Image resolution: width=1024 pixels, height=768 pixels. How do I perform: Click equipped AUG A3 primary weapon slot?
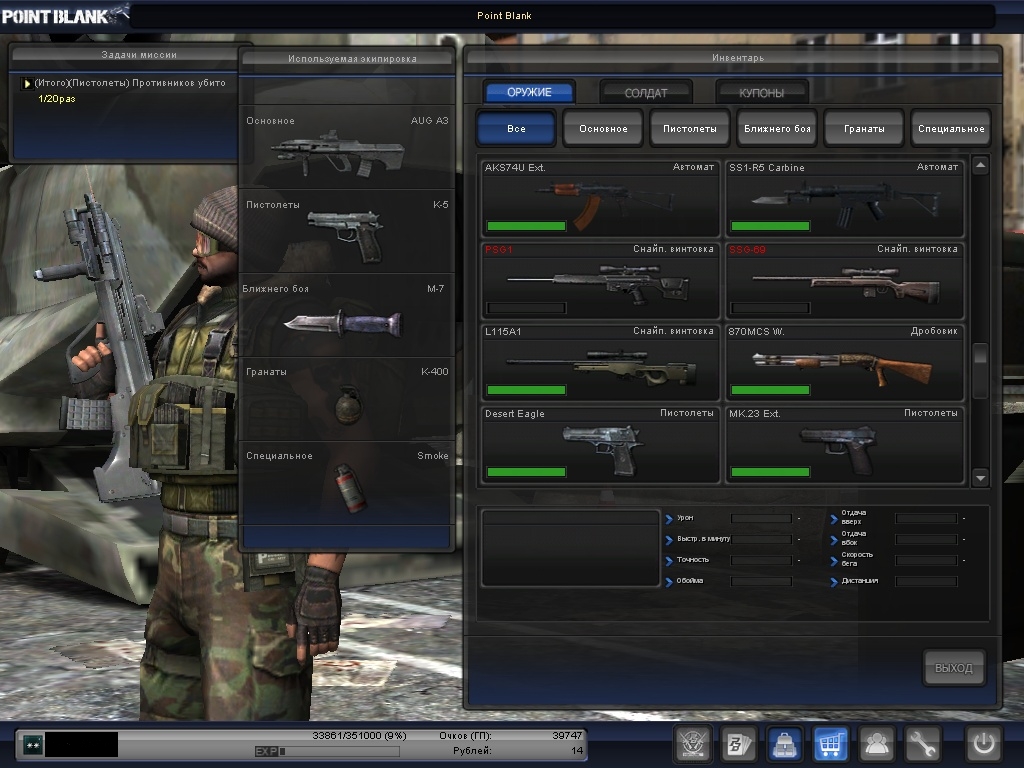pyautogui.click(x=347, y=148)
